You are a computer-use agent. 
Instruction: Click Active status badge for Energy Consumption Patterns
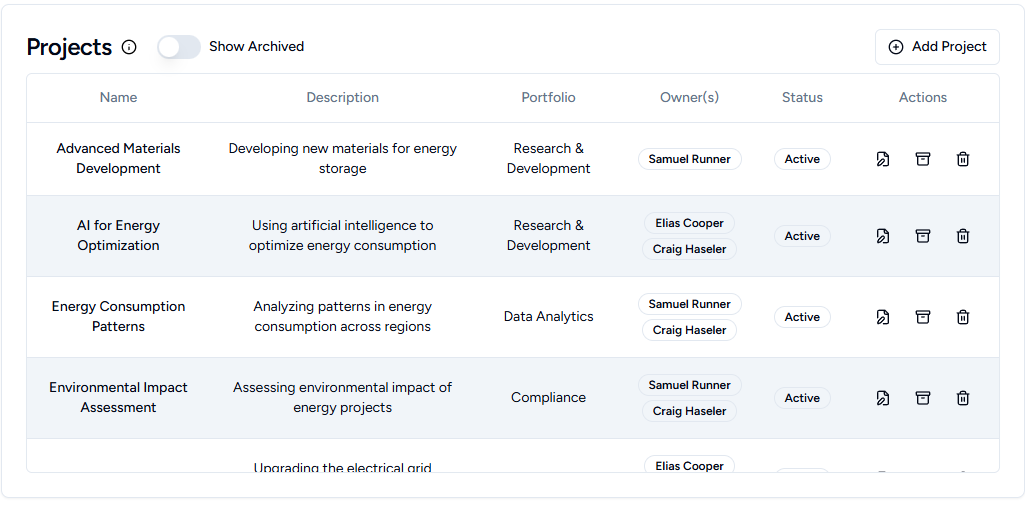[802, 317]
